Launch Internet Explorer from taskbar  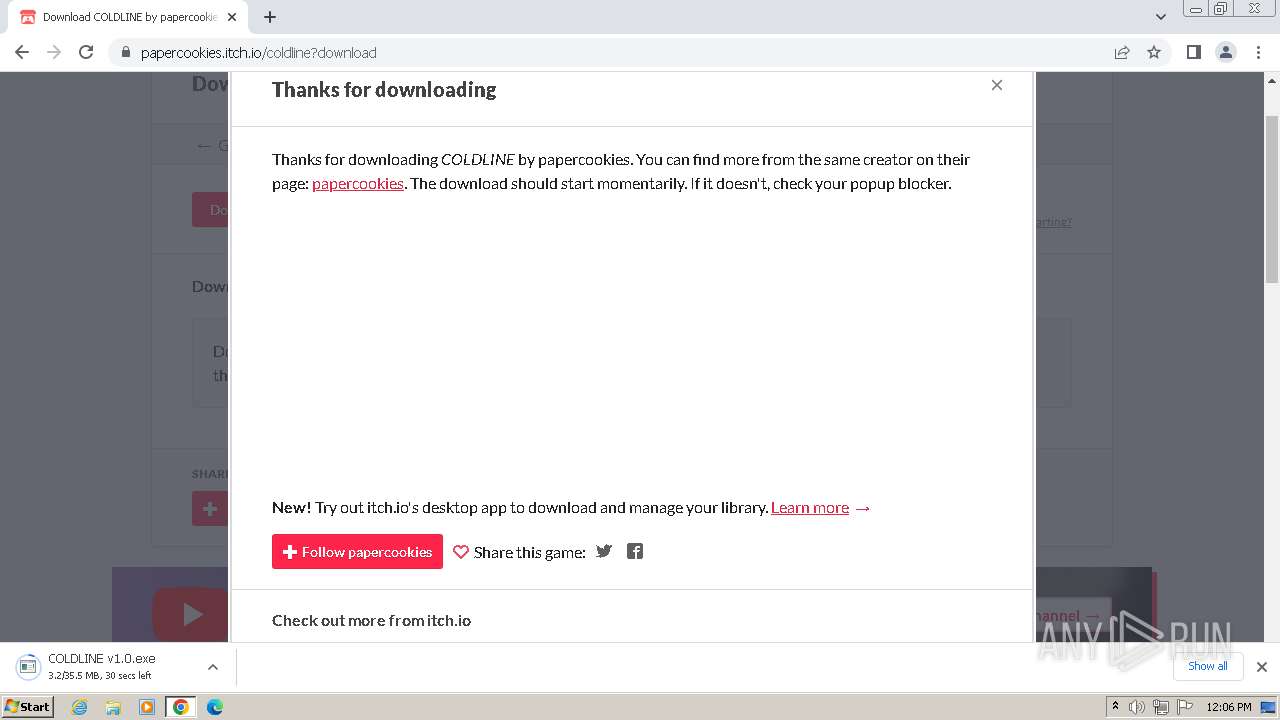point(80,707)
